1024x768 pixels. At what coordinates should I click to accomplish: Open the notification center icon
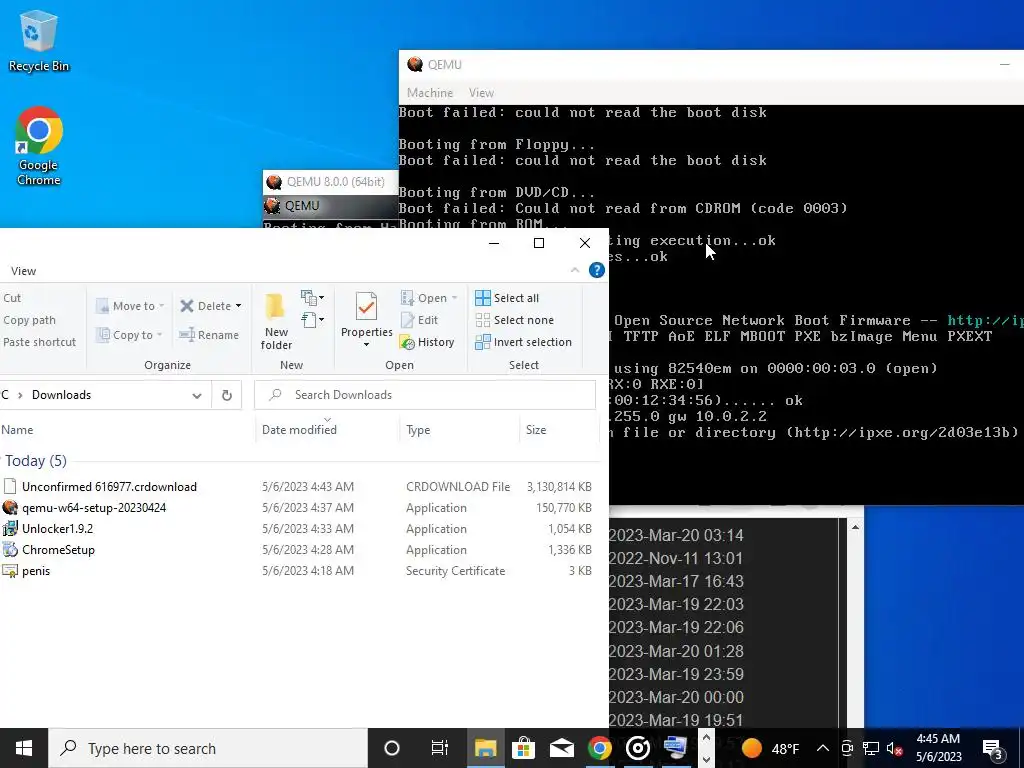993,748
